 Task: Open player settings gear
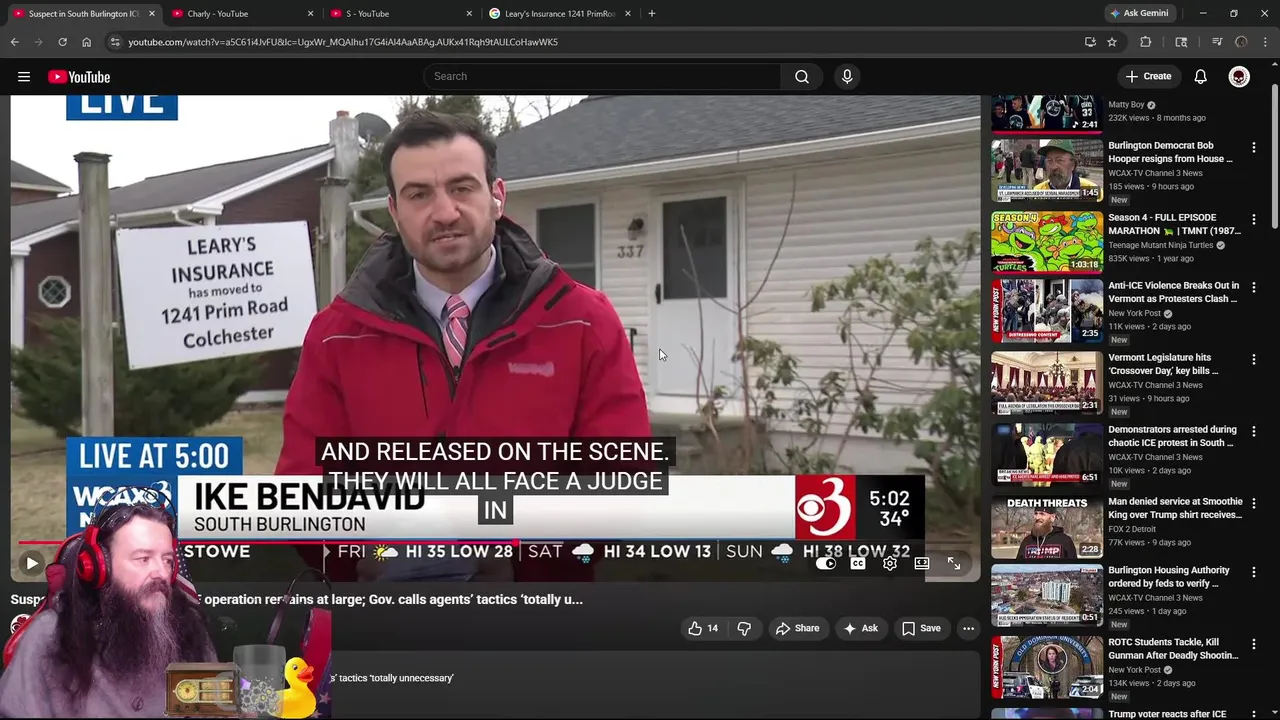[890, 564]
